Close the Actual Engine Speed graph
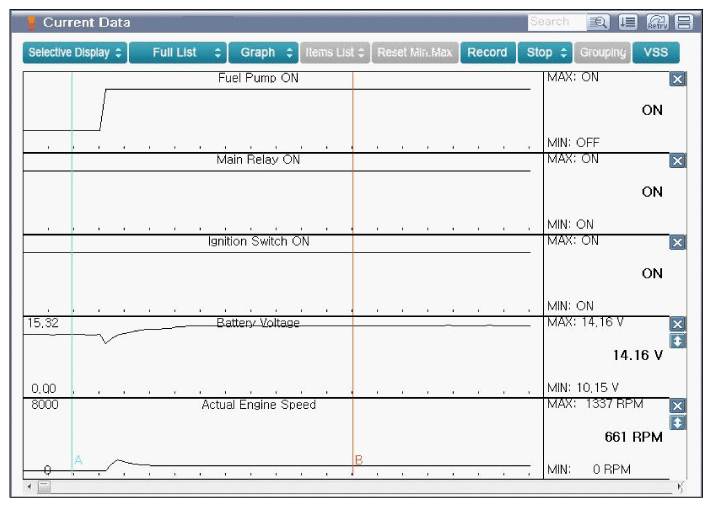 pyautogui.click(x=677, y=406)
